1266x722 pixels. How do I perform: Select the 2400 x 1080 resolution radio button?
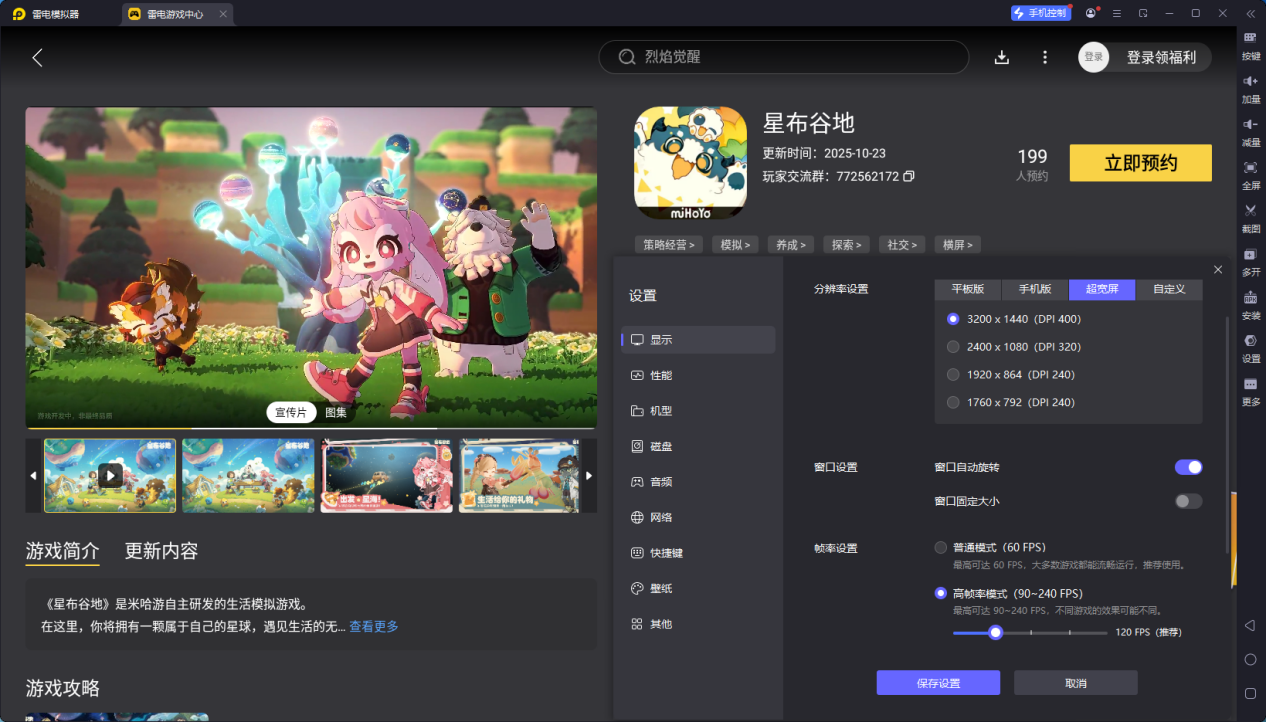pos(952,347)
